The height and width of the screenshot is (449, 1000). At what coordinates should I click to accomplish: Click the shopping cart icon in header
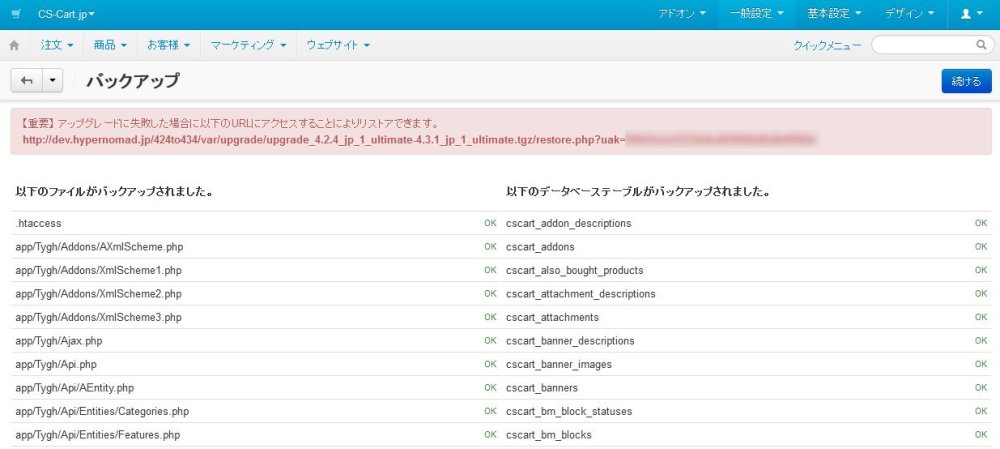[x=15, y=14]
